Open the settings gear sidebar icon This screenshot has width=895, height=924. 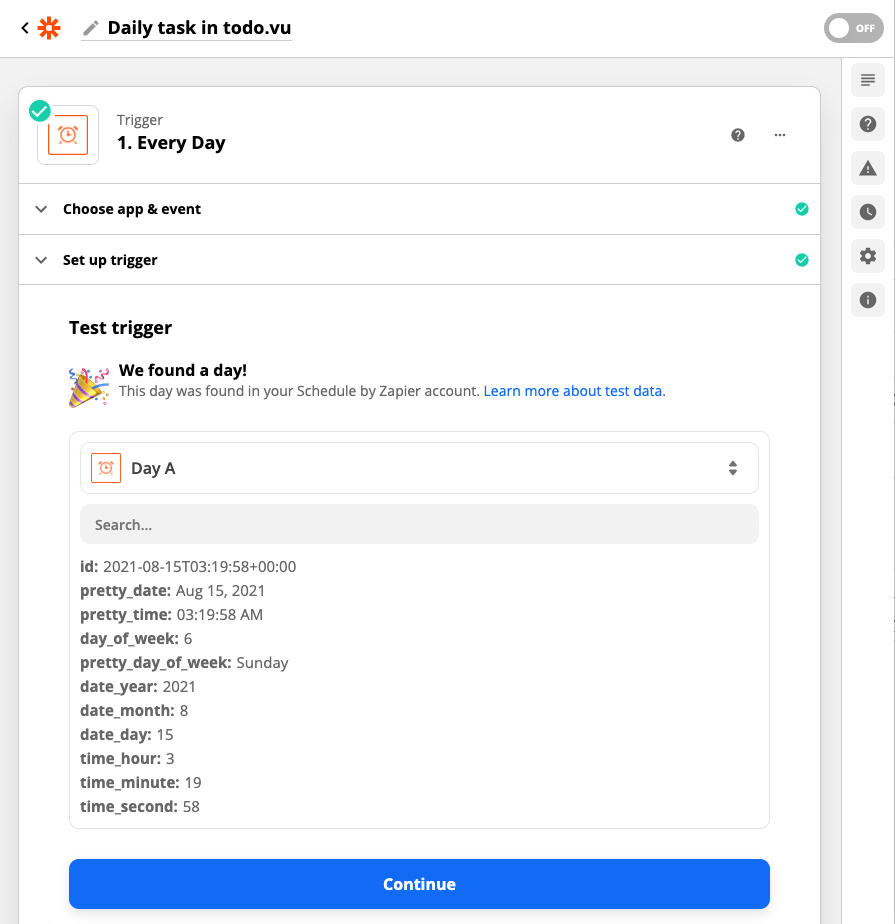[867, 256]
